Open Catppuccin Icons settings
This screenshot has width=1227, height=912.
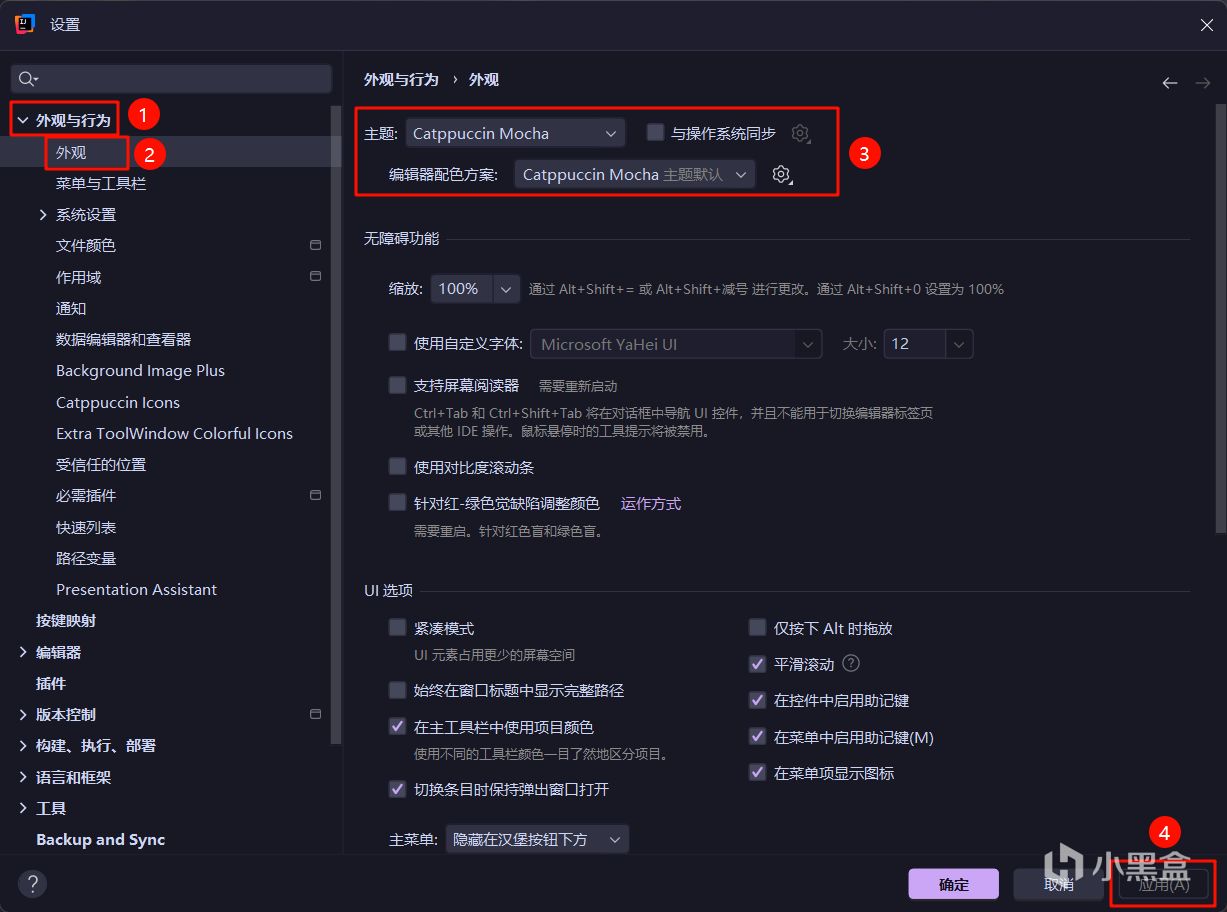click(118, 402)
